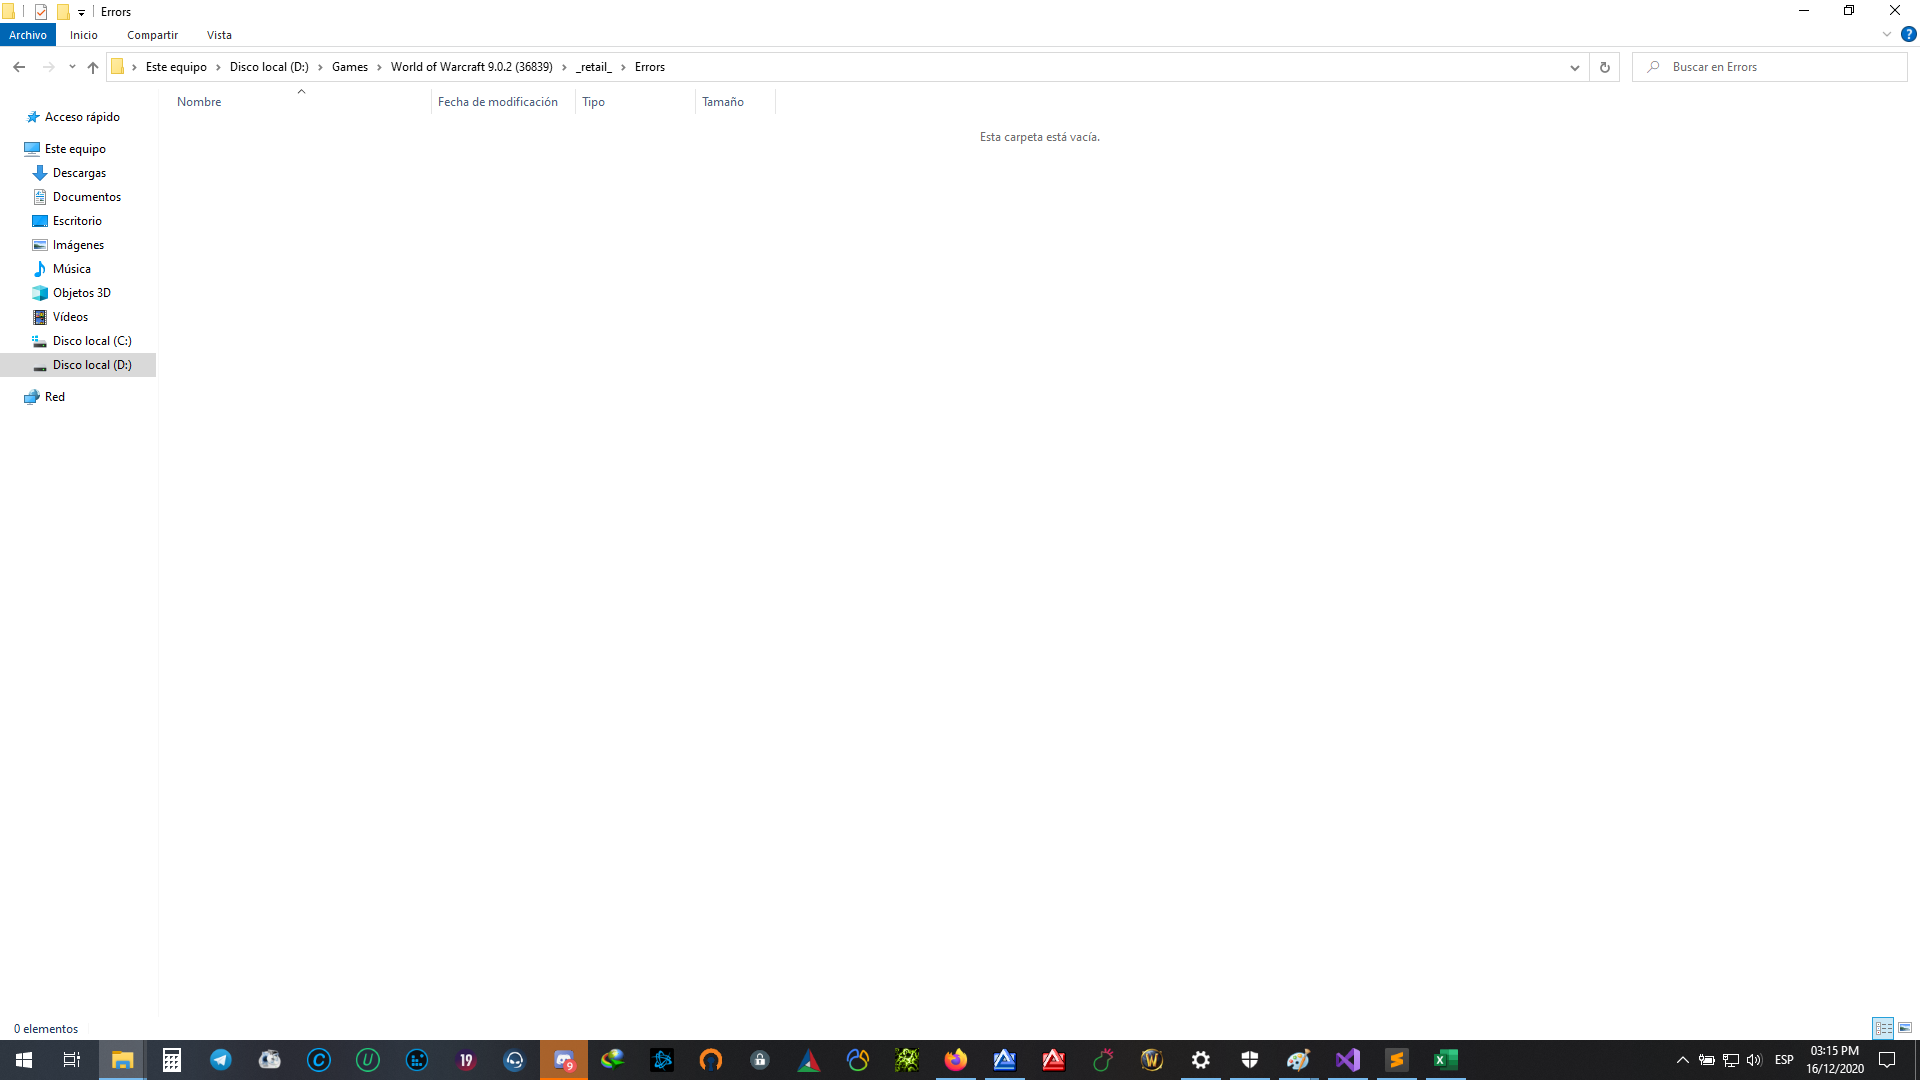This screenshot has height=1080, width=1920.
Task: Go to Games folder in breadcrumb
Action: coord(349,67)
